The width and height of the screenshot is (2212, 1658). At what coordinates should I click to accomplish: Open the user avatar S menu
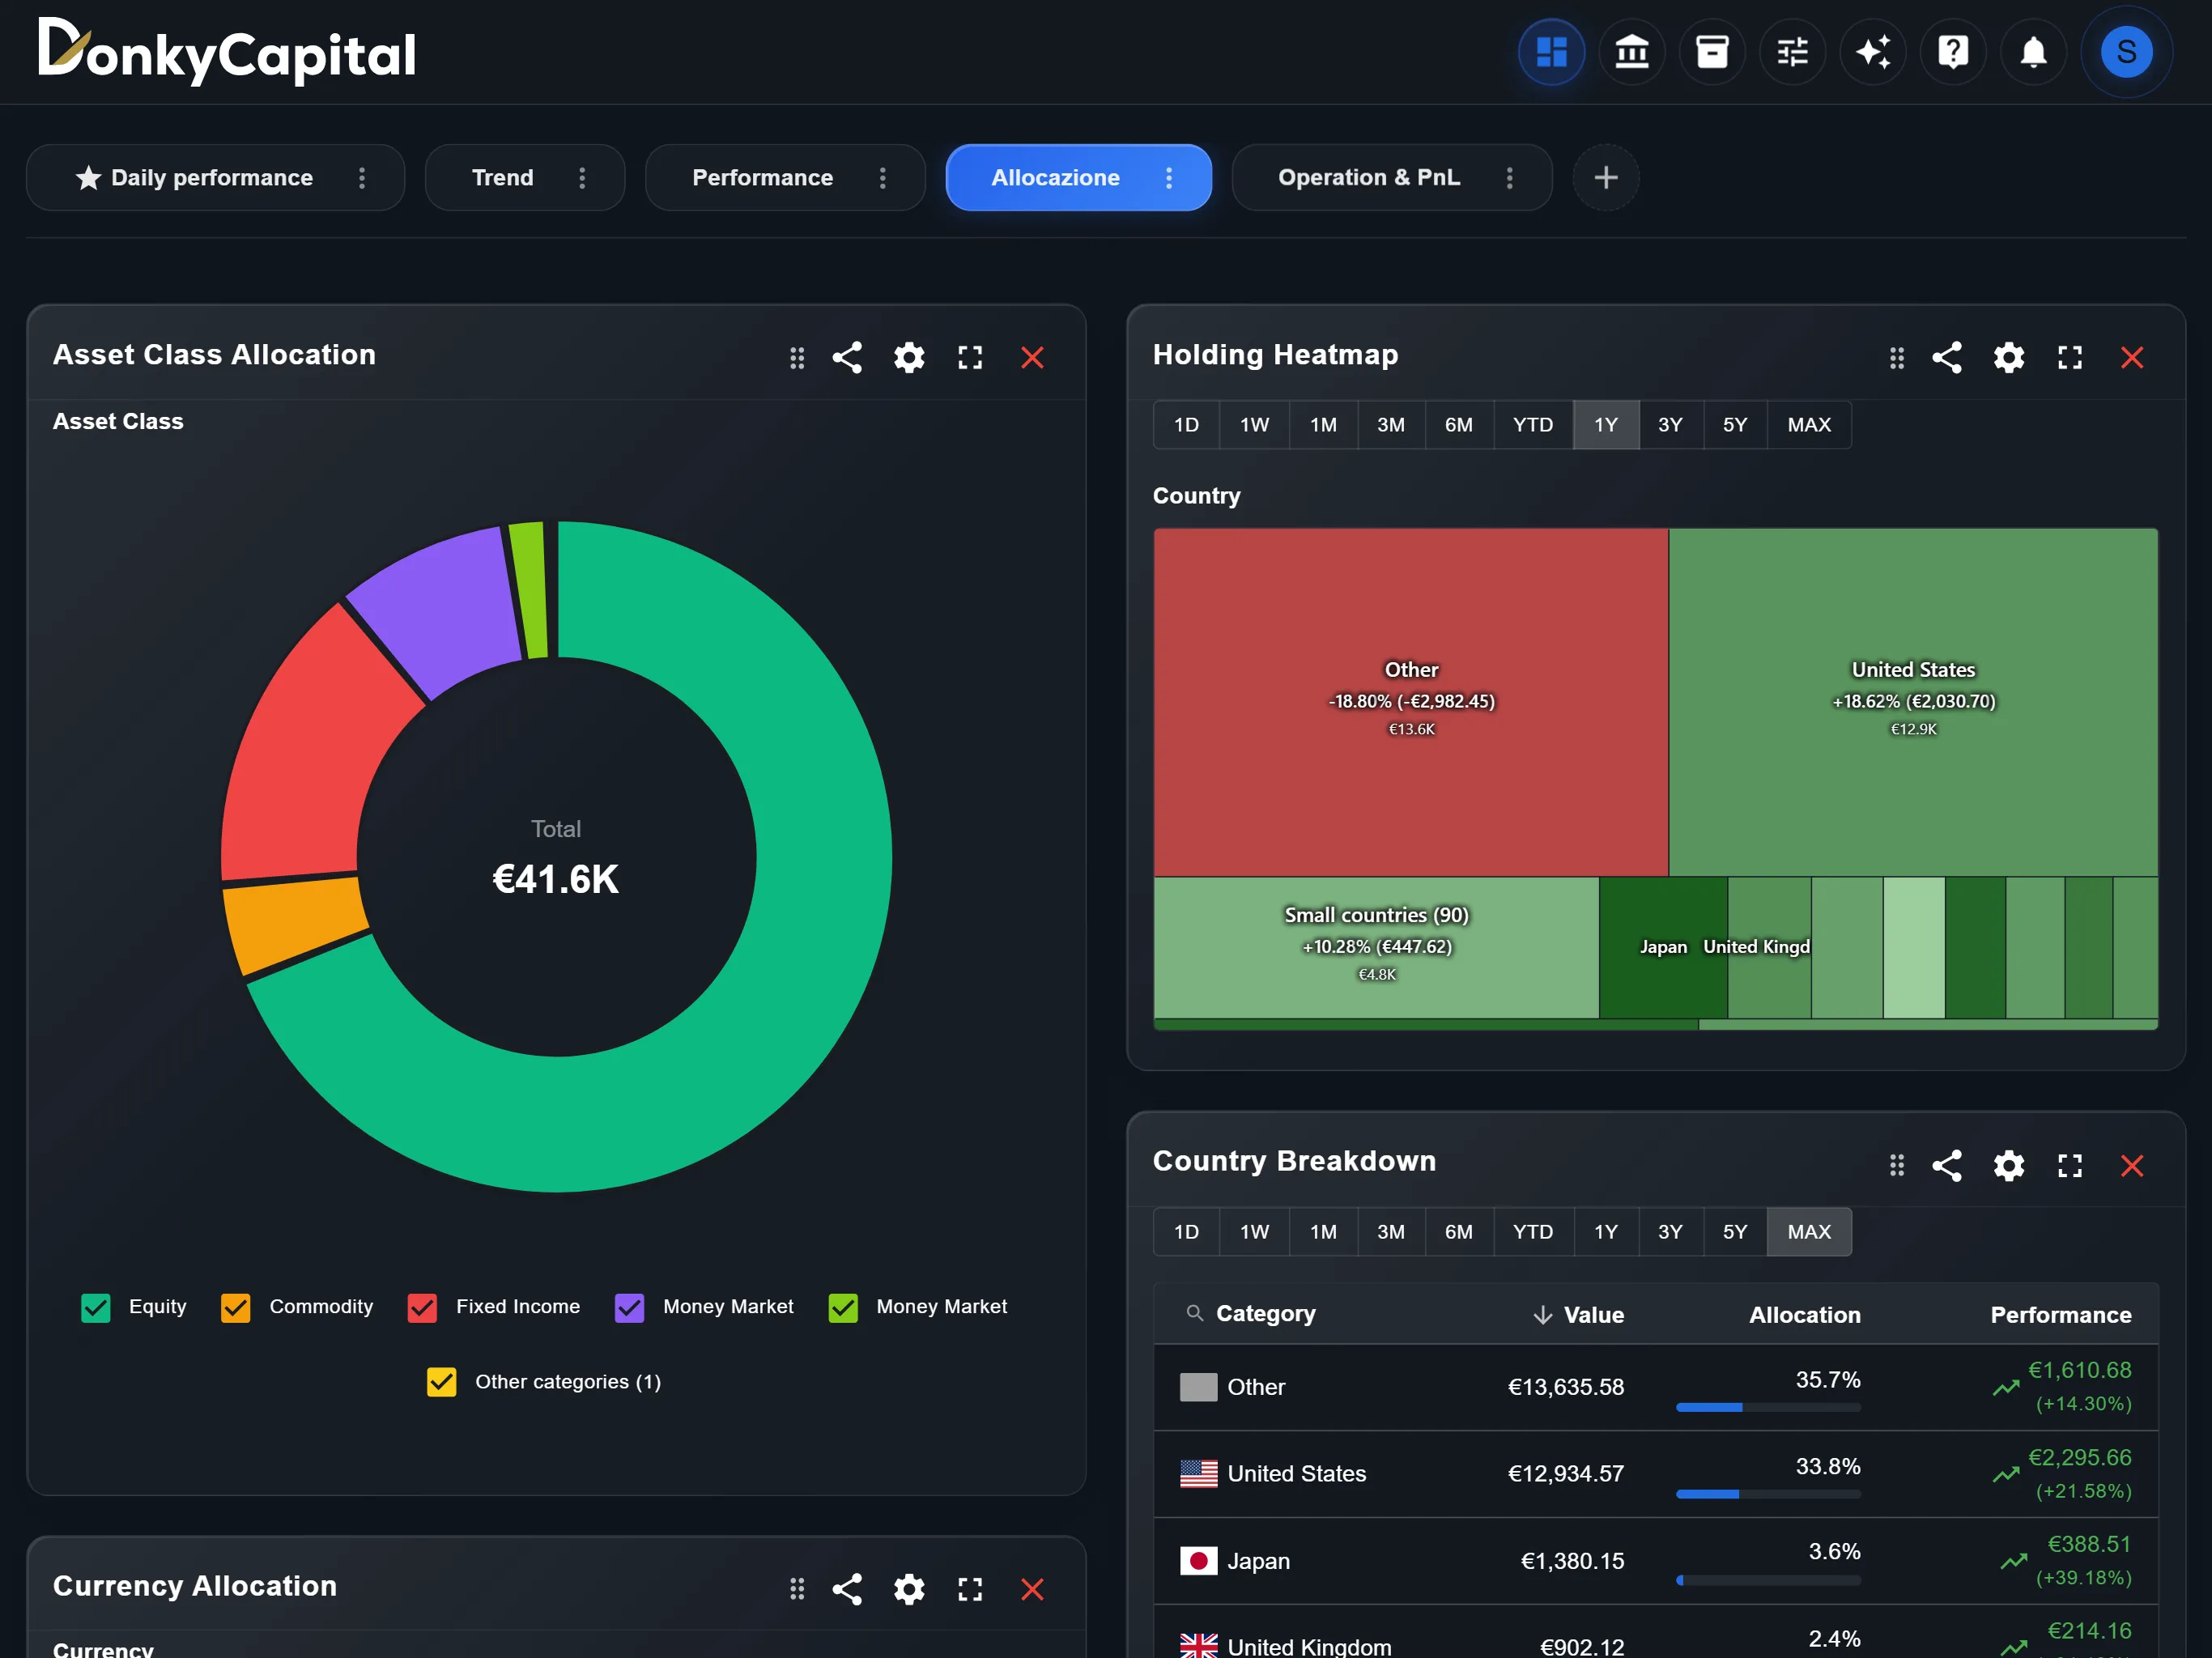[x=2126, y=52]
